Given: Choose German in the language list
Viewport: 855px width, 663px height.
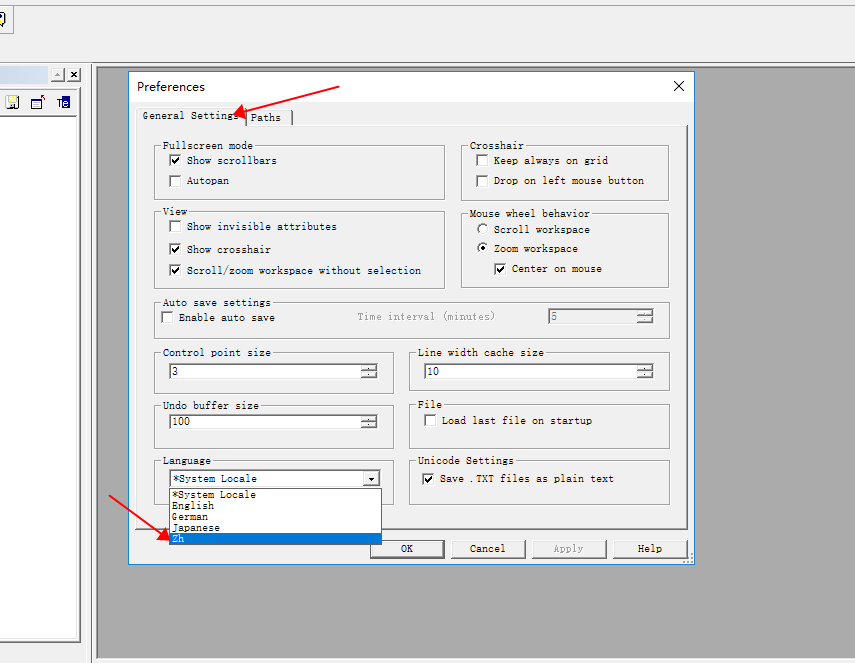Looking at the screenshot, I should [x=275, y=516].
